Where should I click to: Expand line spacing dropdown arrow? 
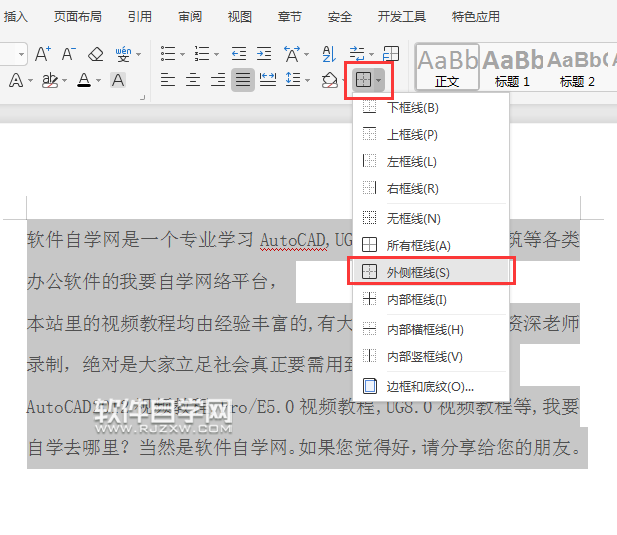coord(308,81)
